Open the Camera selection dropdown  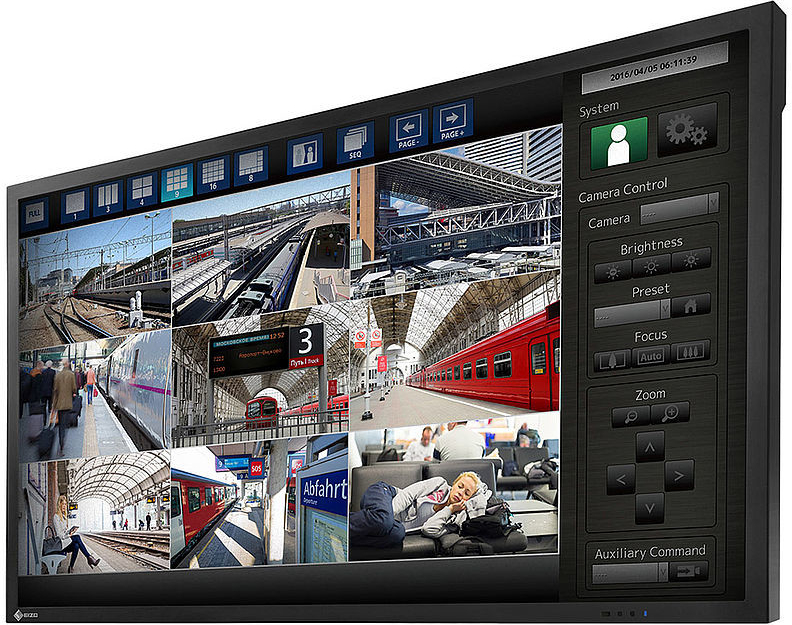[x=679, y=204]
